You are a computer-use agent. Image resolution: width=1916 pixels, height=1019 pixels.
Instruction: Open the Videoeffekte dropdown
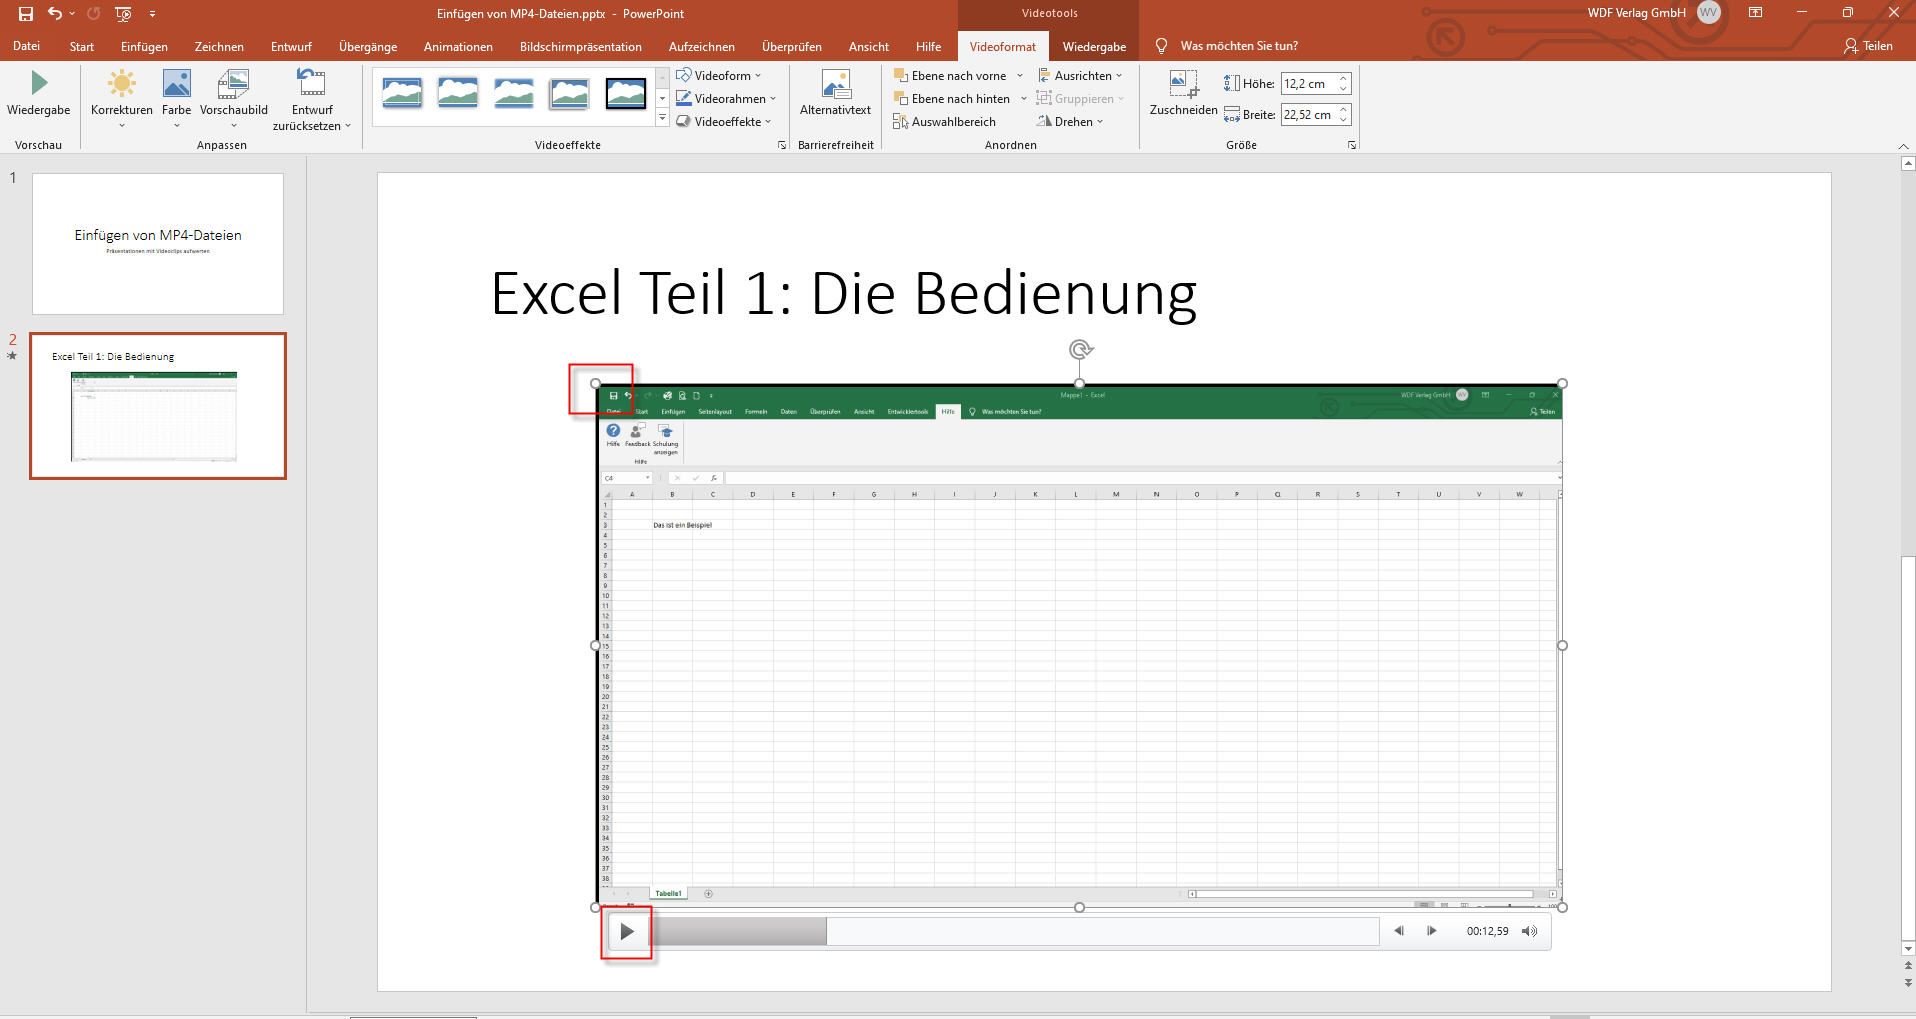pos(724,122)
